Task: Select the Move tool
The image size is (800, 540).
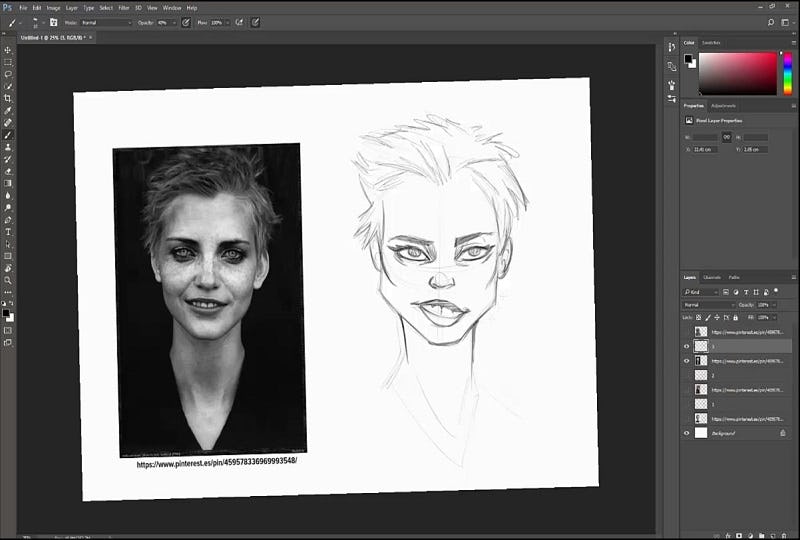Action: coord(8,50)
